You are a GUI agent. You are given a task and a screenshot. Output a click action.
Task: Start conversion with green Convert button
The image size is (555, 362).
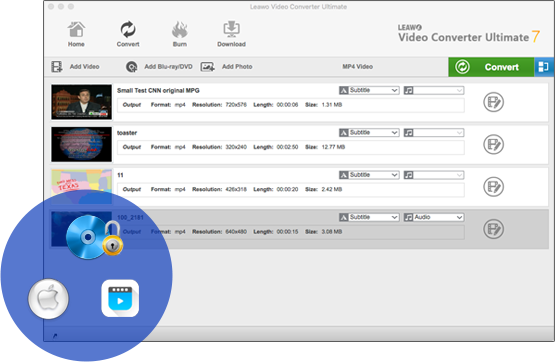point(491,67)
